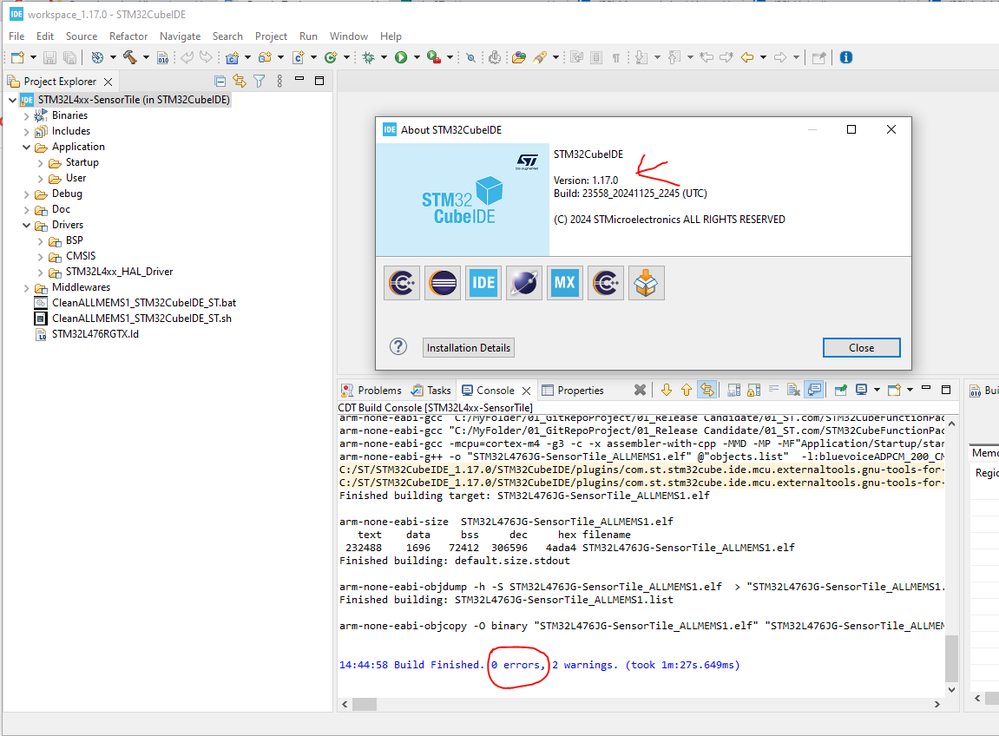Click the Next Error down arrow in console

point(666,390)
